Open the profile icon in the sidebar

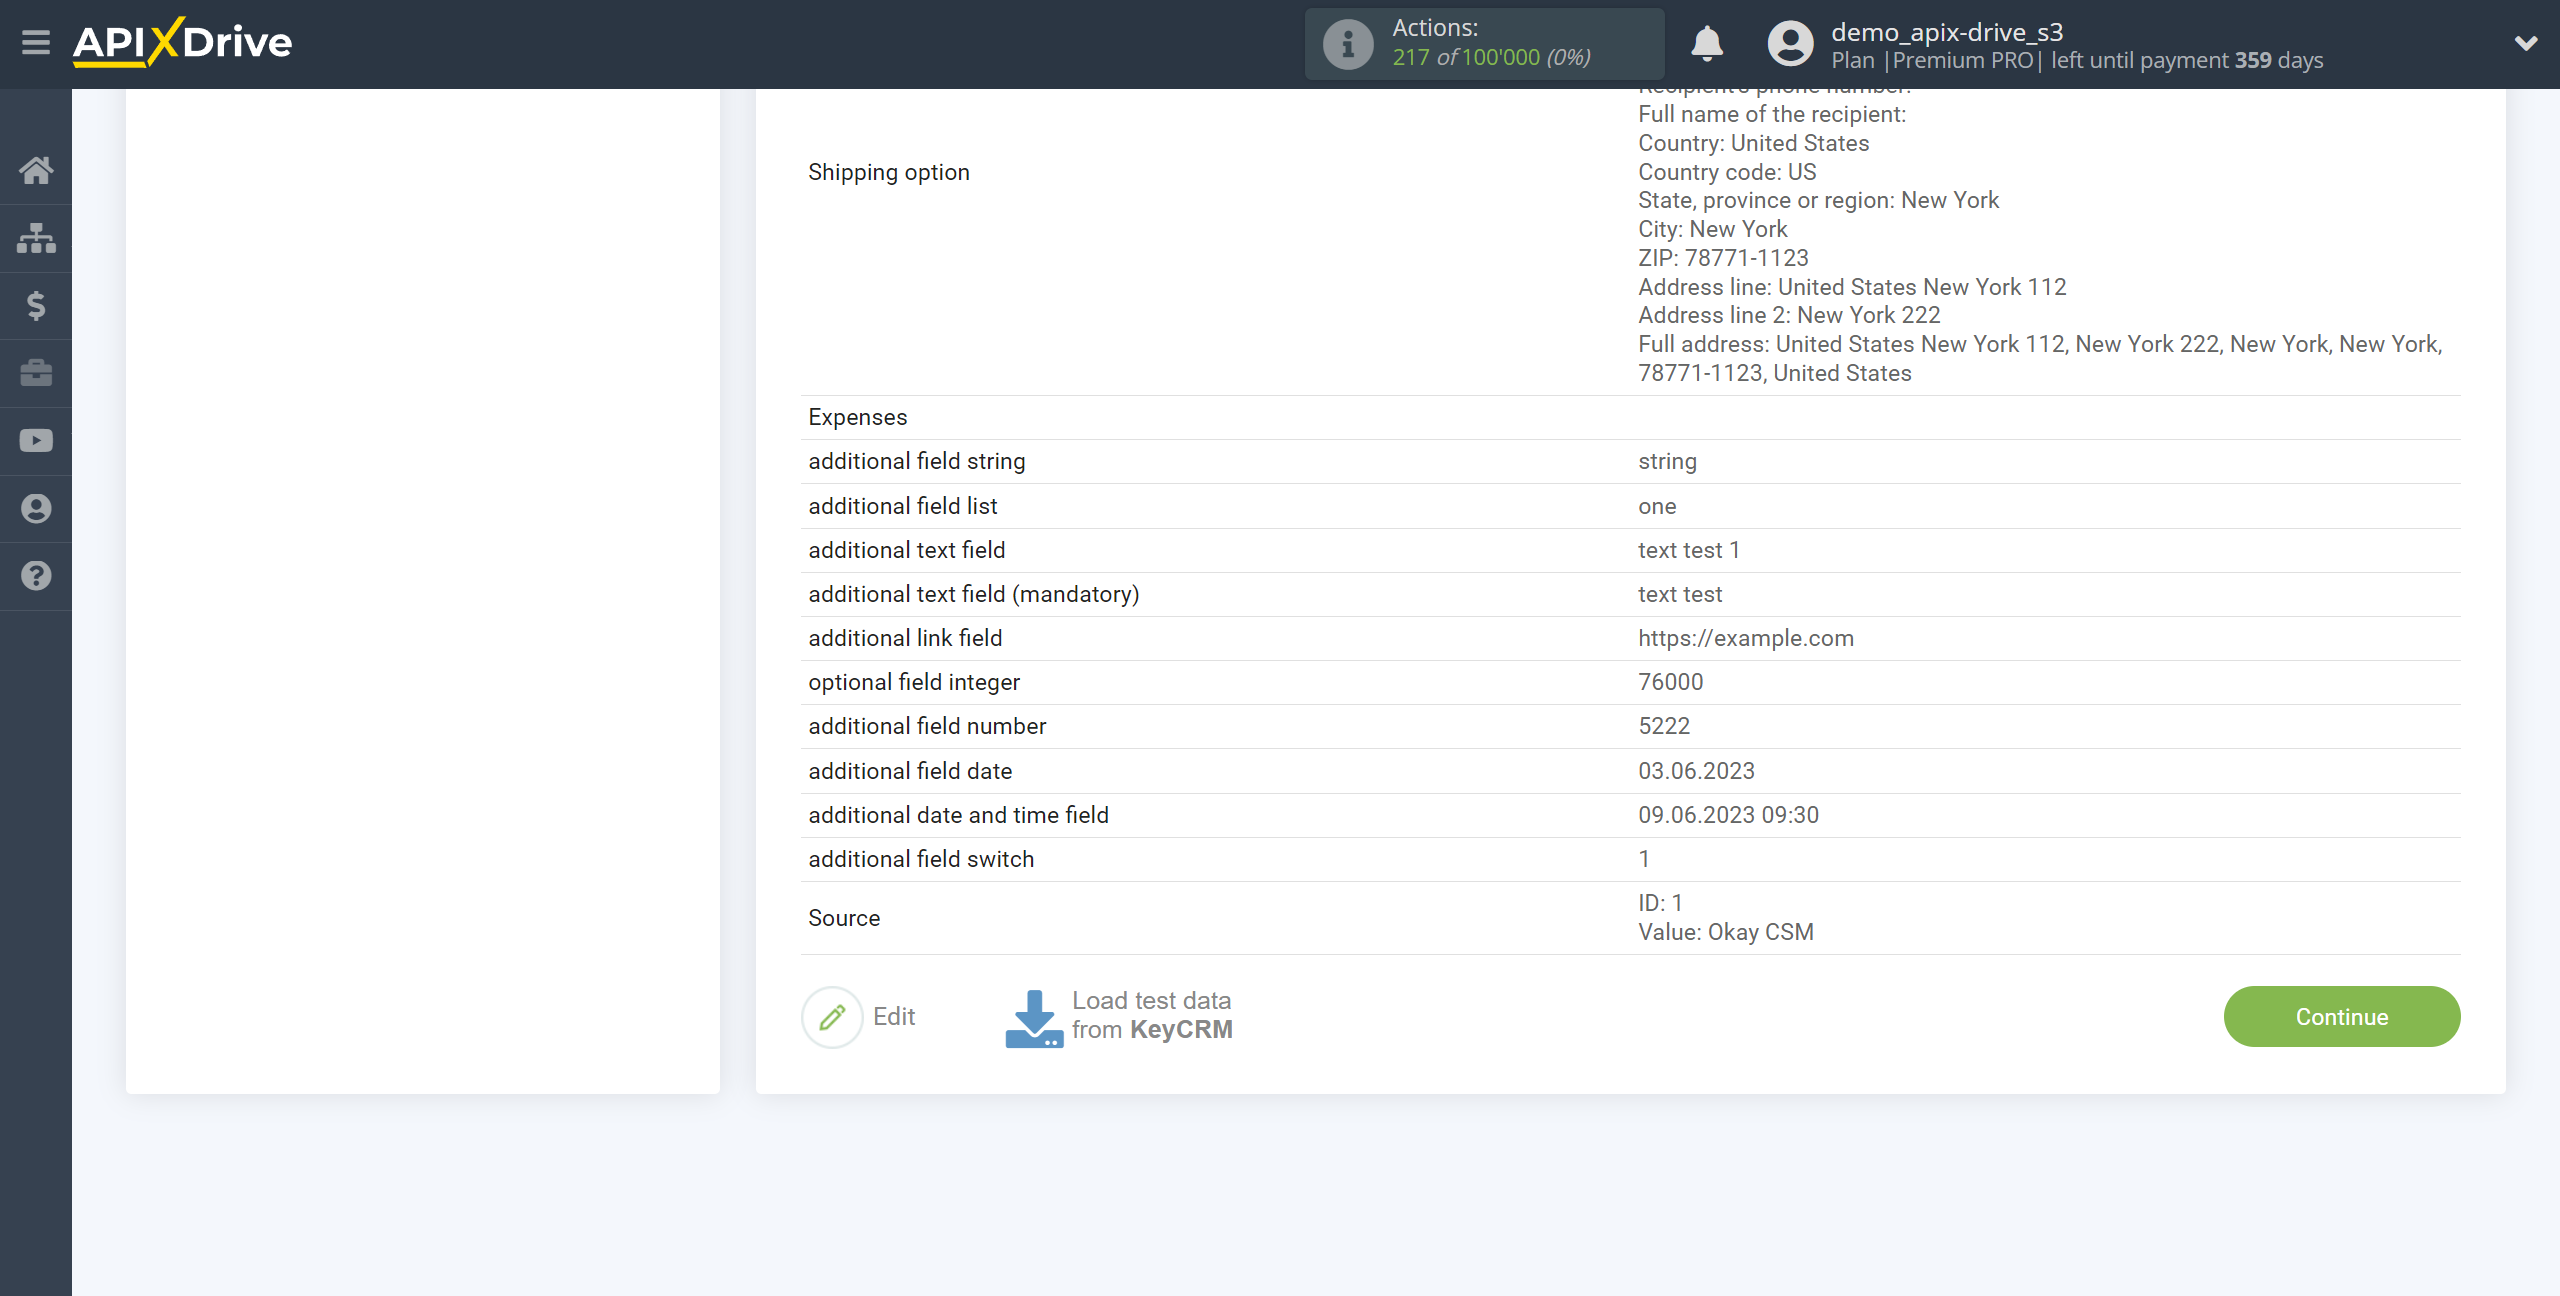36,508
